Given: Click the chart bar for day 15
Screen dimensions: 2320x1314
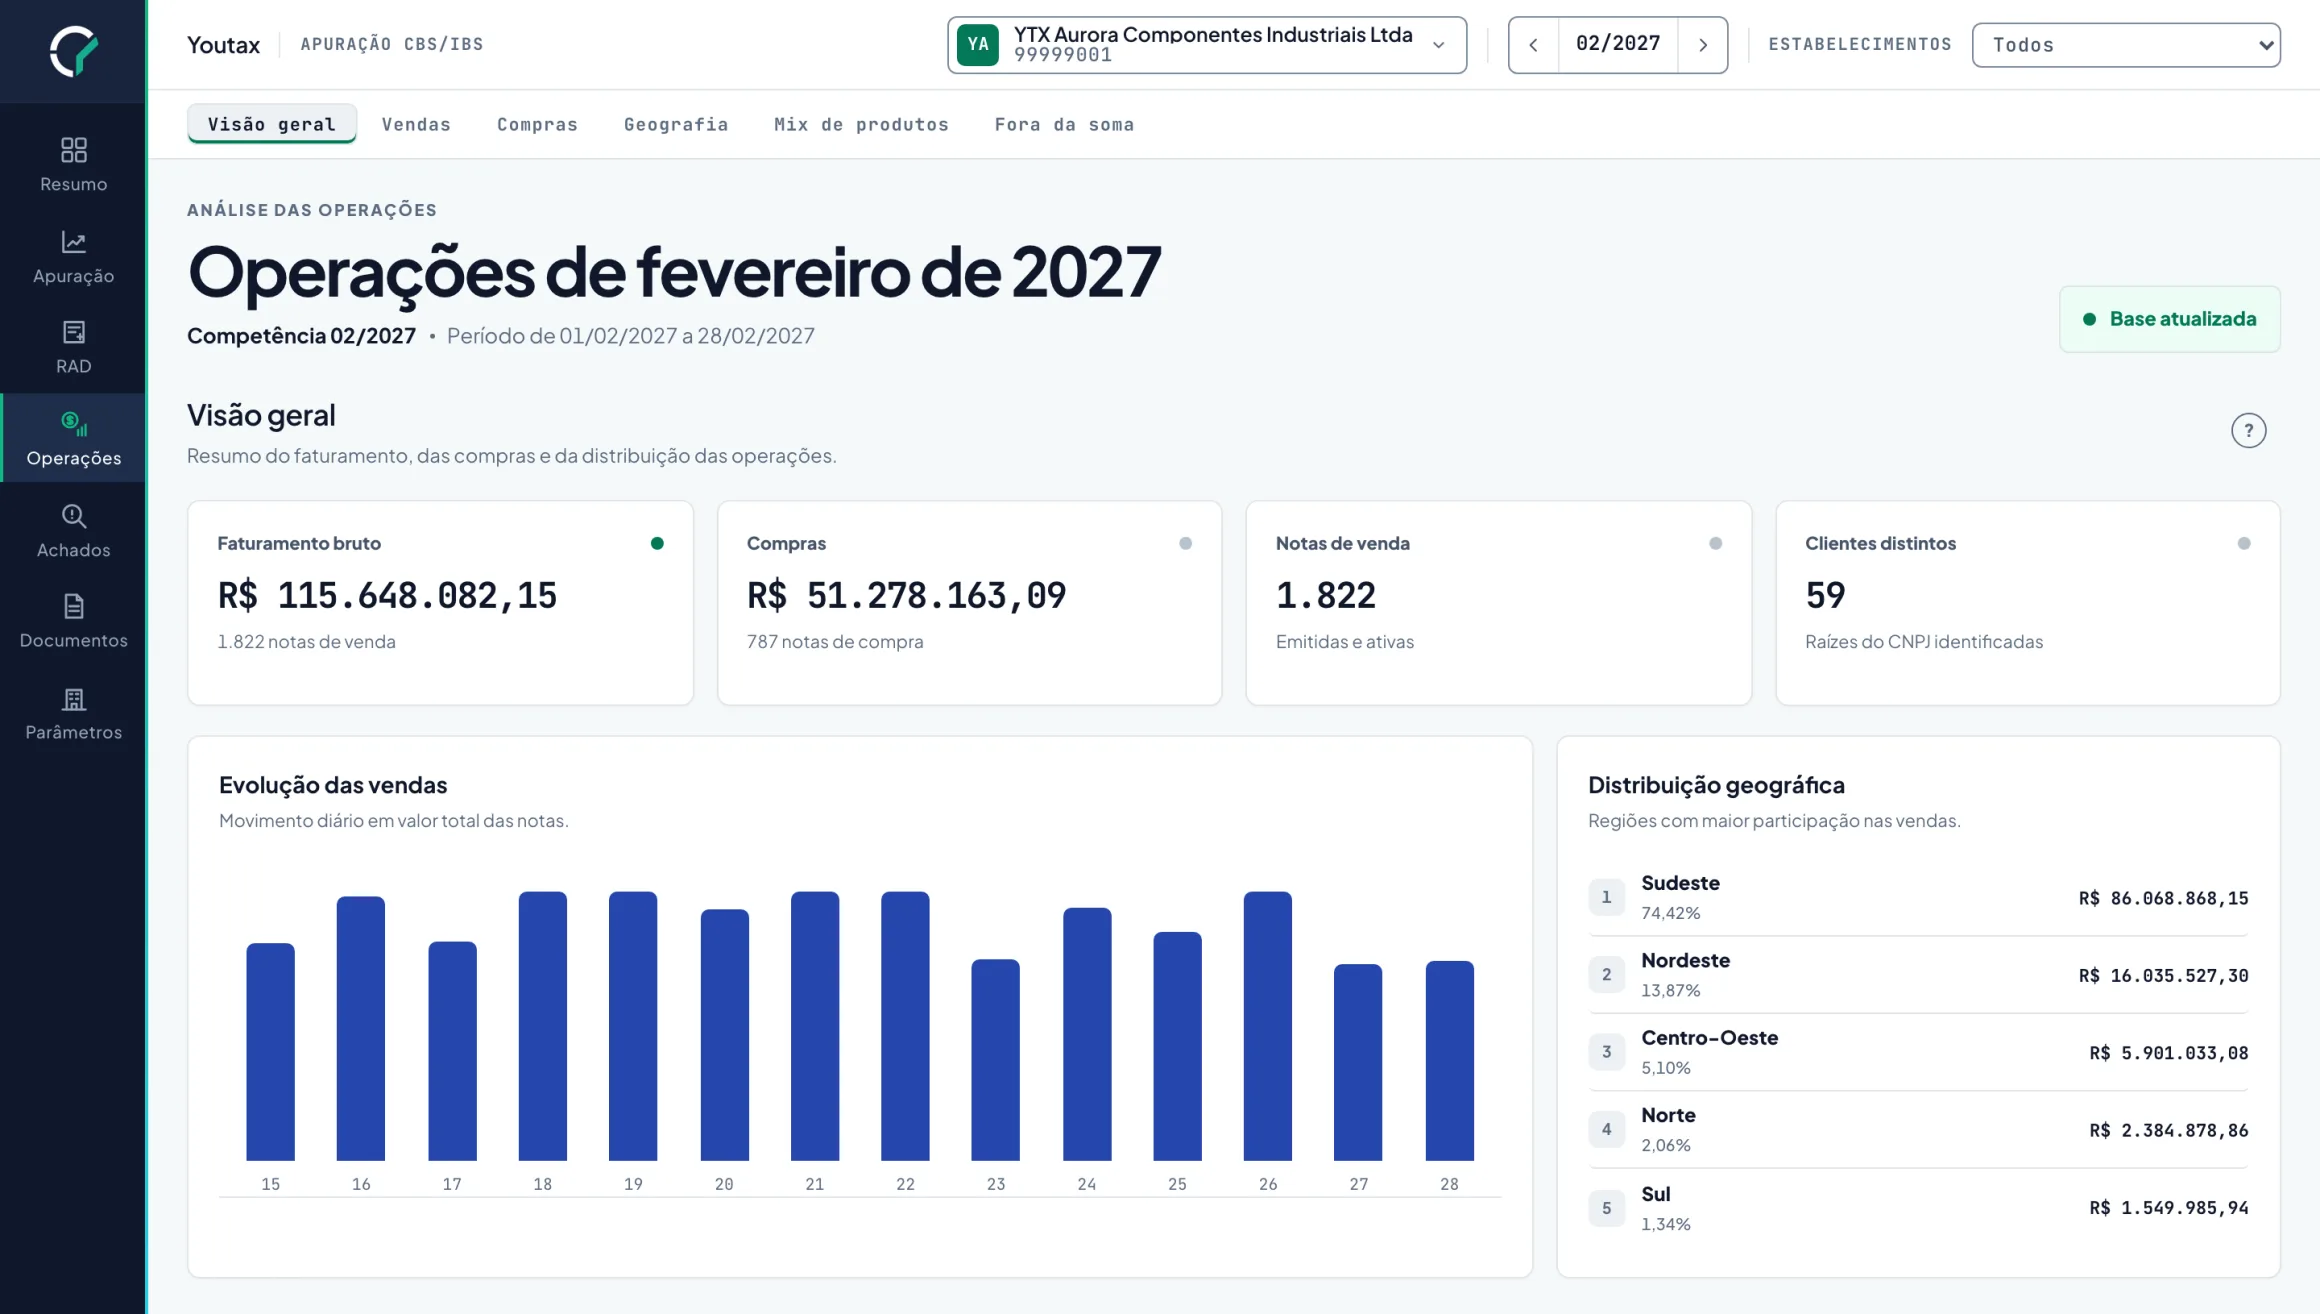Looking at the screenshot, I should [270, 1052].
